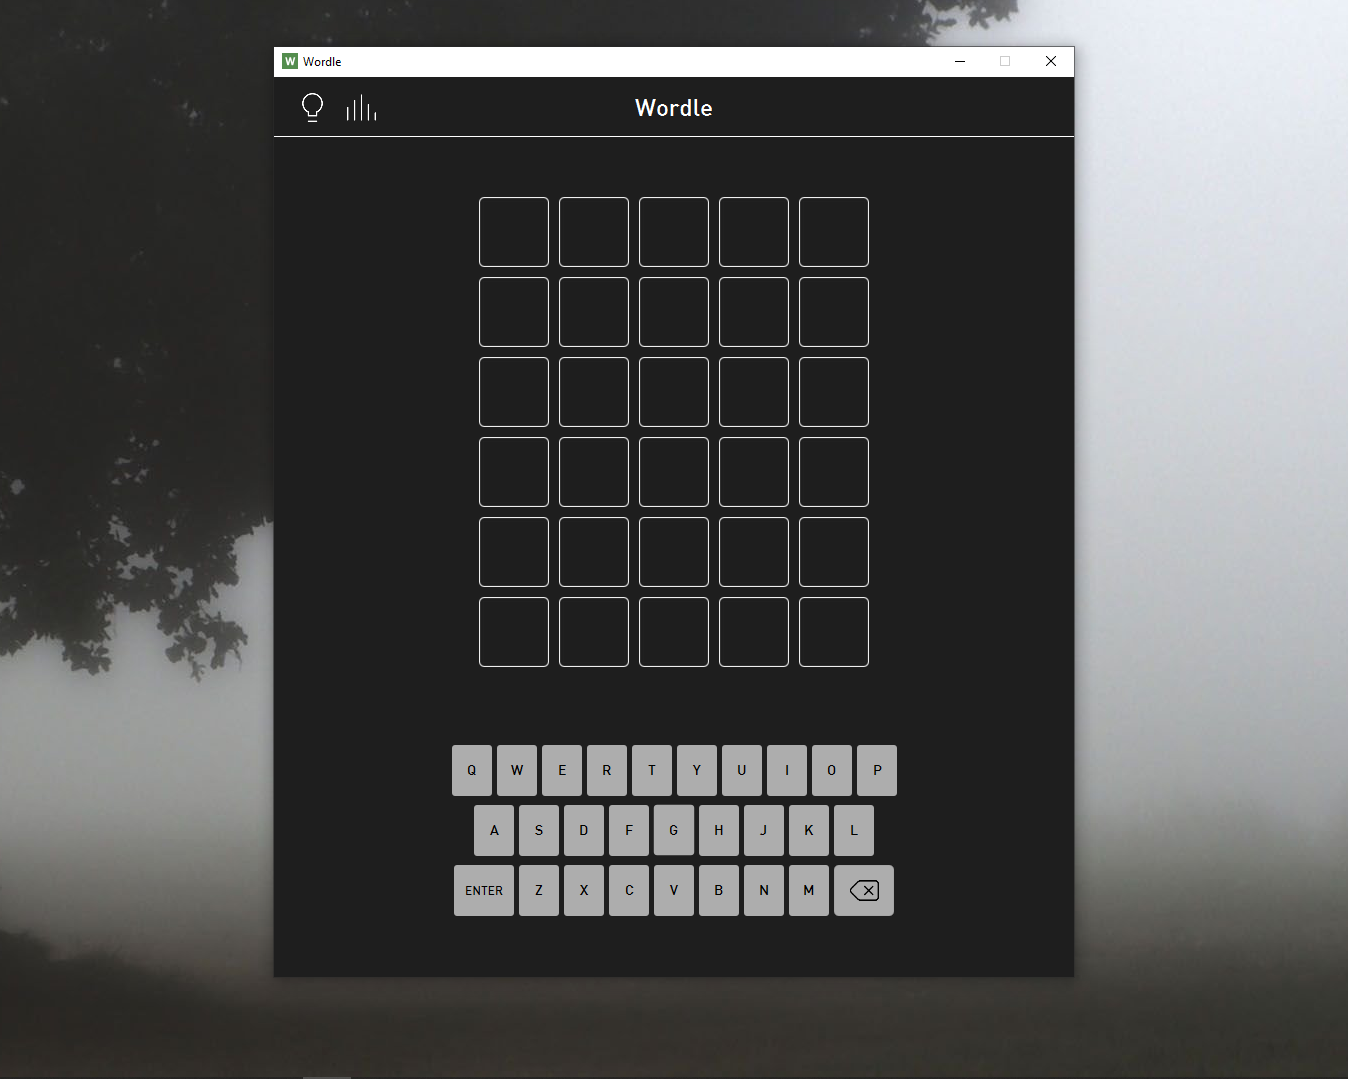Submit a guess with the ENTER key
1348x1079 pixels.
(483, 890)
